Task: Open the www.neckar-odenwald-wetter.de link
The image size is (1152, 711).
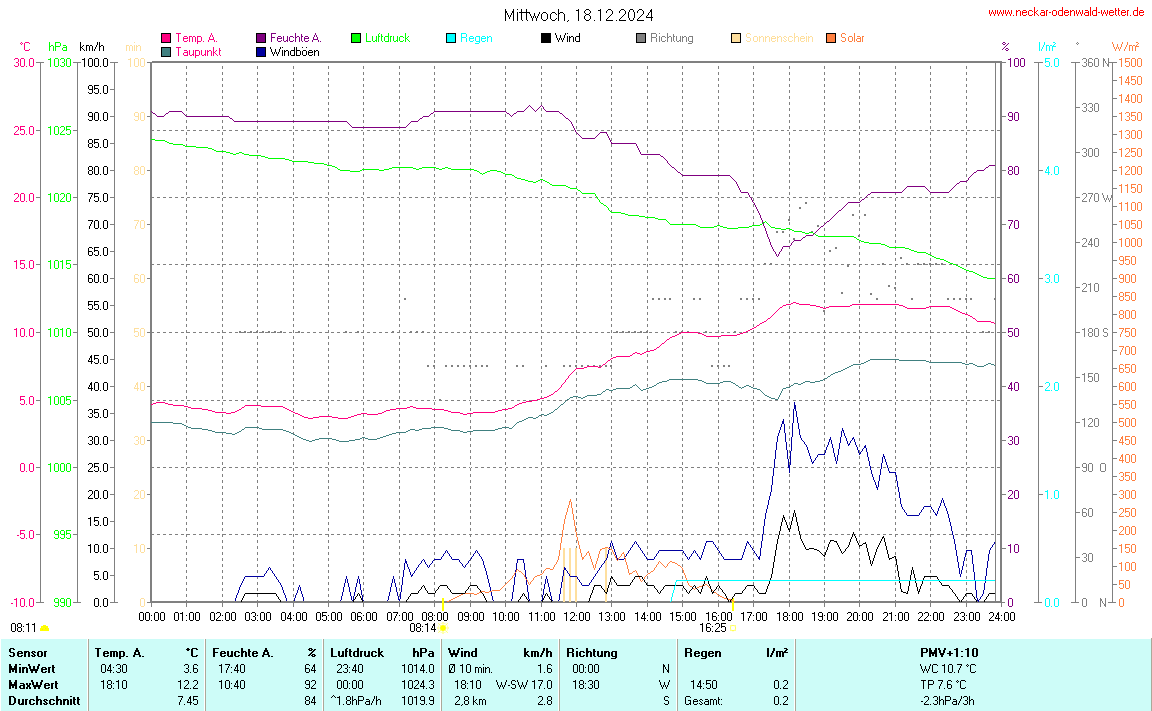Action: pos(1066,13)
